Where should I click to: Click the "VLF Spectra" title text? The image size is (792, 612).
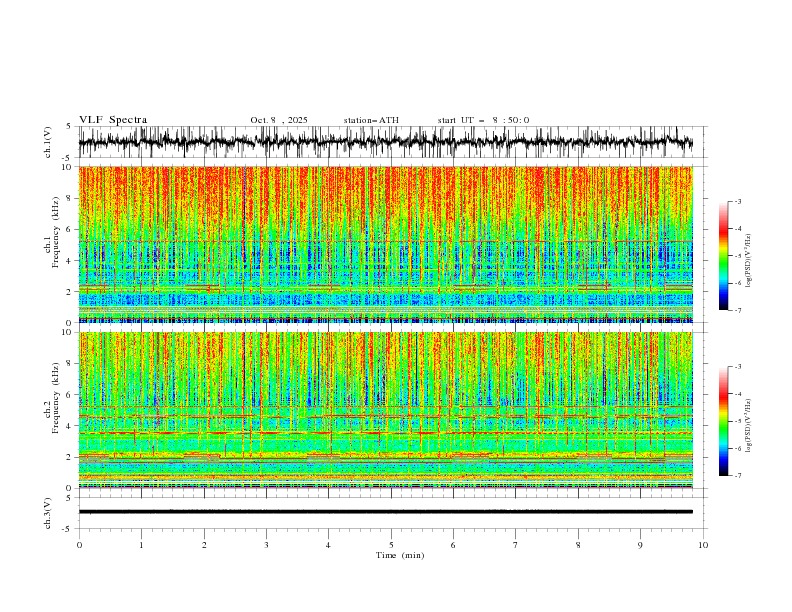click(x=113, y=120)
